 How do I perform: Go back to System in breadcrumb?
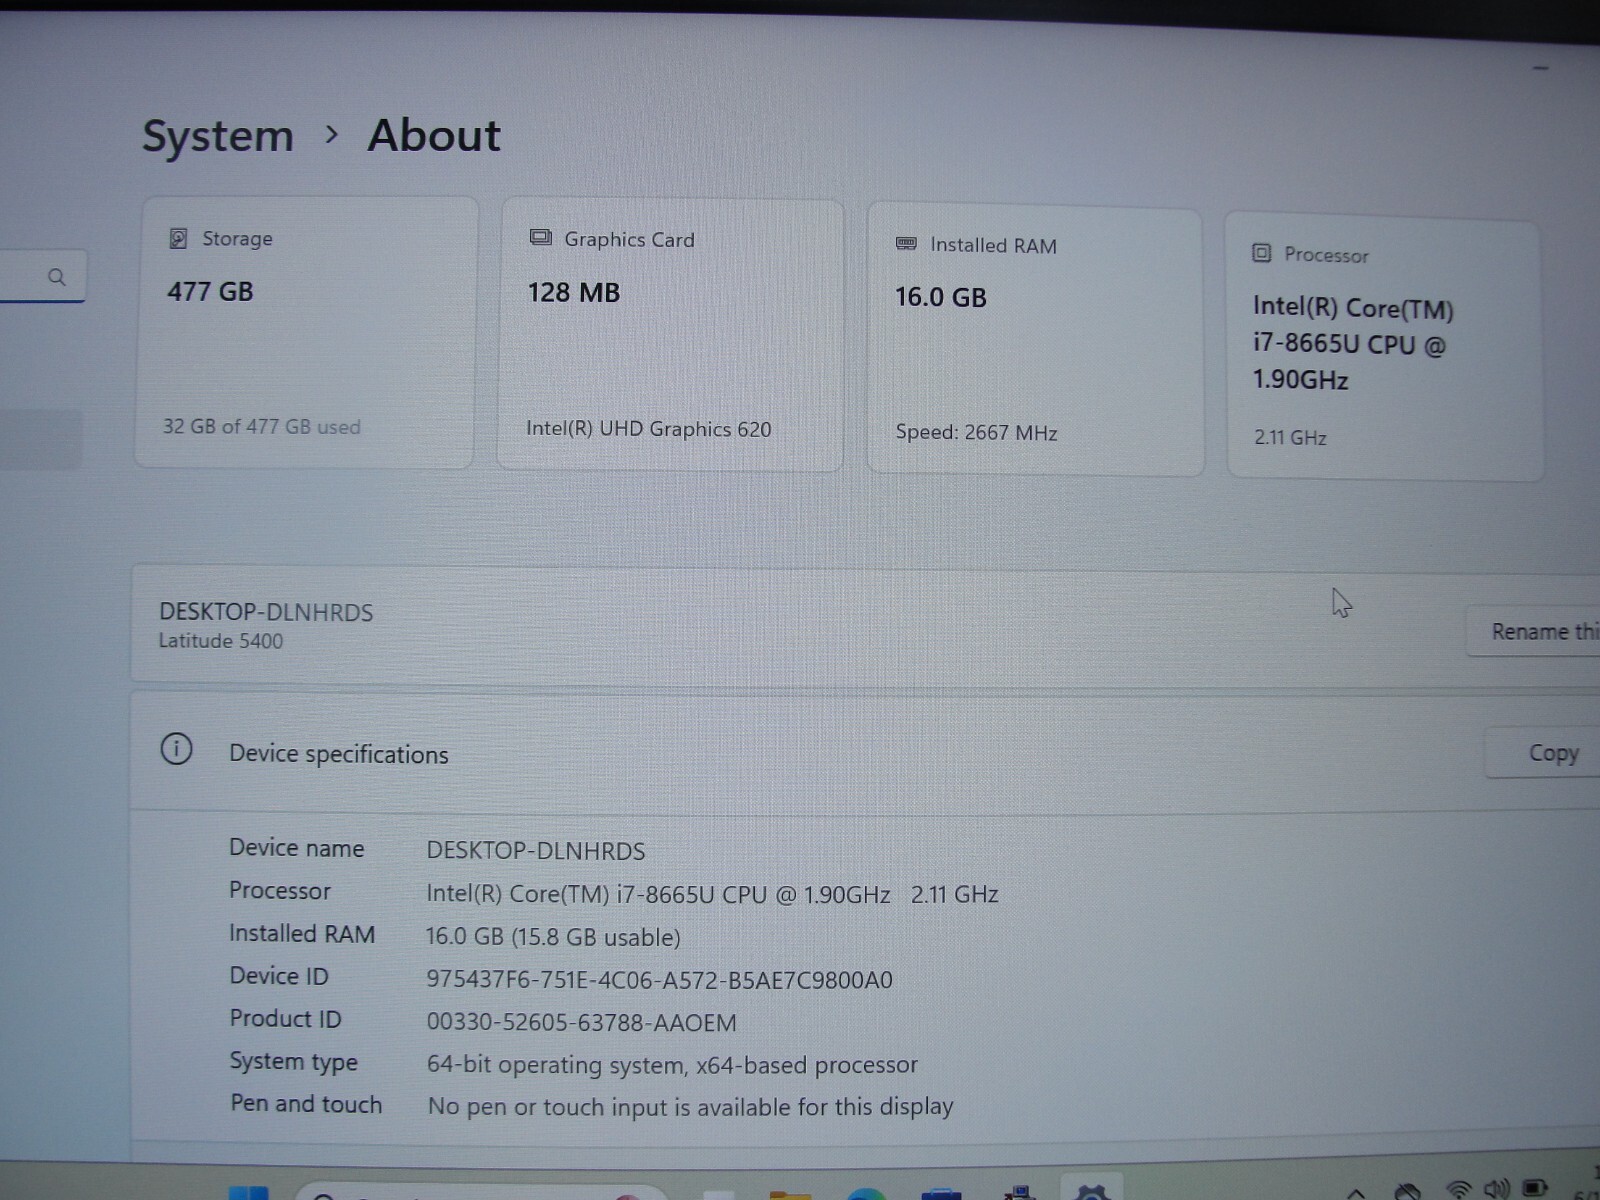218,135
